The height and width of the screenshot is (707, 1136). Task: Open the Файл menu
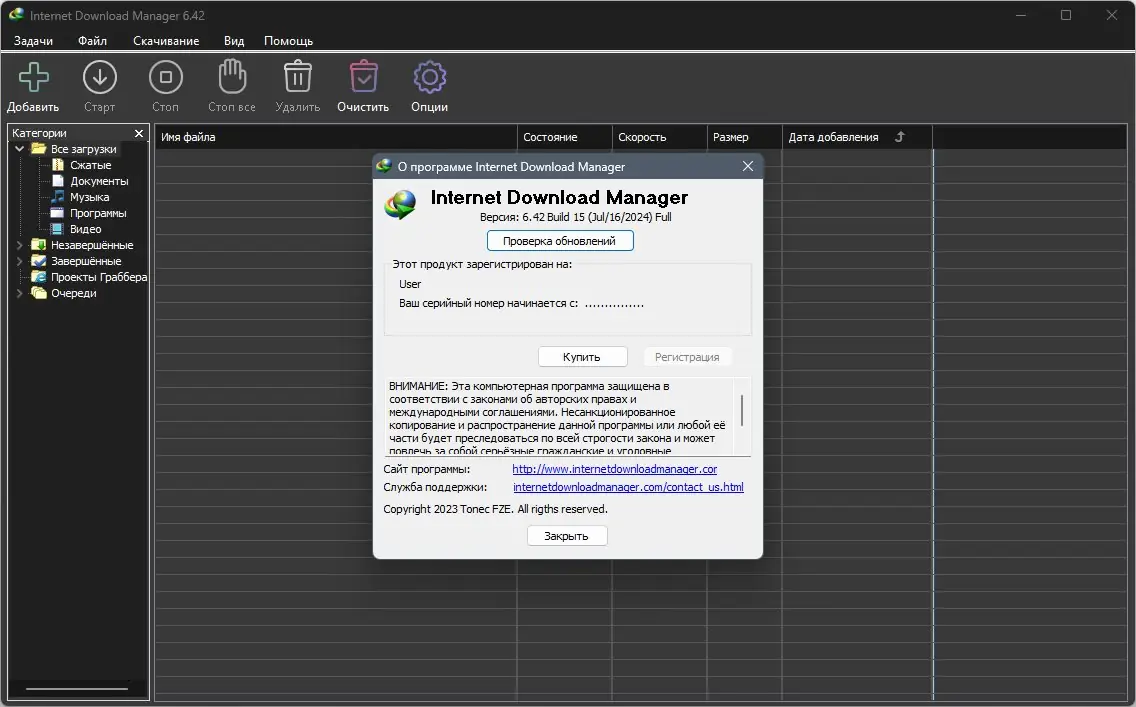click(x=93, y=41)
